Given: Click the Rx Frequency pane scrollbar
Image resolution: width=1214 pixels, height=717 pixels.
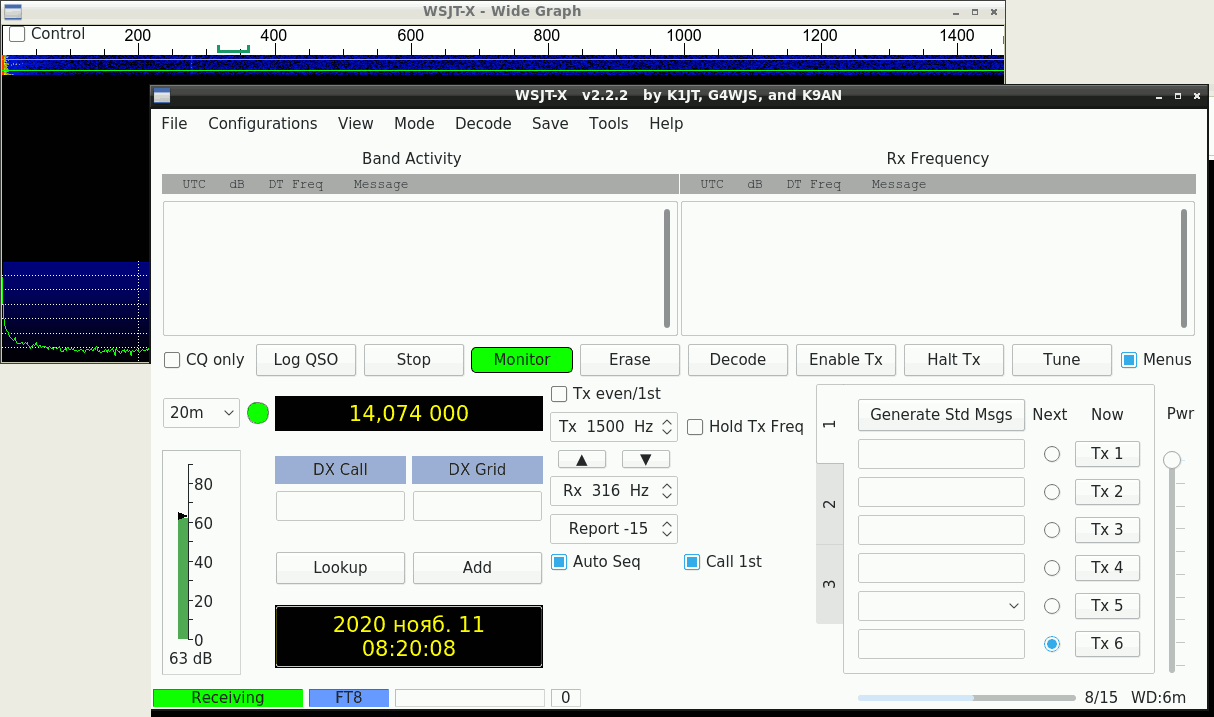Looking at the screenshot, I should pos(1185,268).
